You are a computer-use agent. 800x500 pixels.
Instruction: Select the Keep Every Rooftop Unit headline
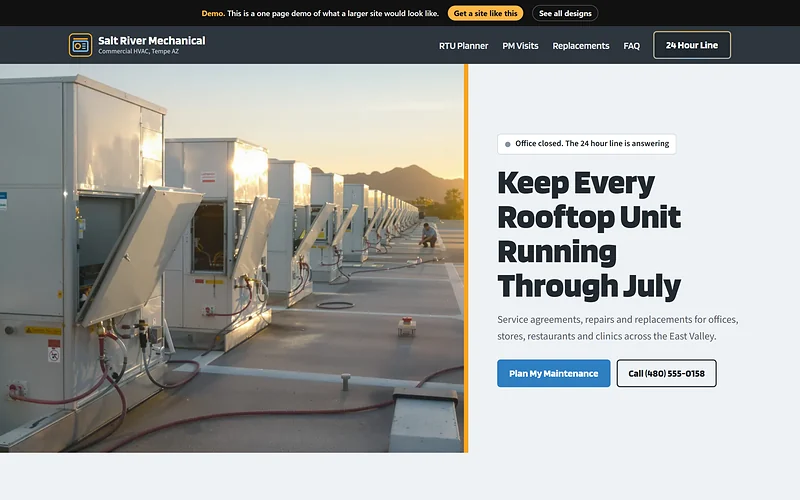click(589, 234)
